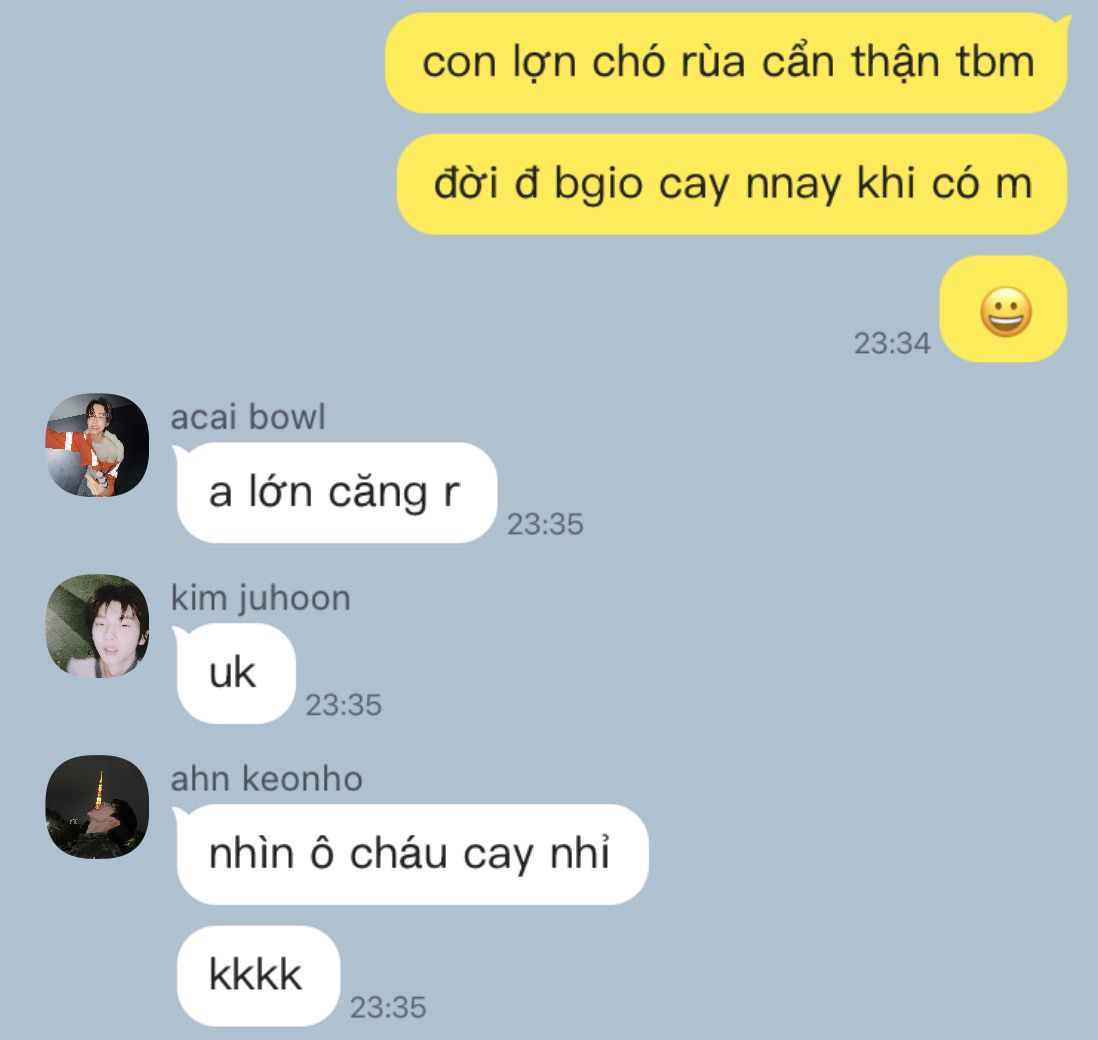Tap ahn keonho's avatar with tower
The width and height of the screenshot is (1098, 1040).
[97, 807]
